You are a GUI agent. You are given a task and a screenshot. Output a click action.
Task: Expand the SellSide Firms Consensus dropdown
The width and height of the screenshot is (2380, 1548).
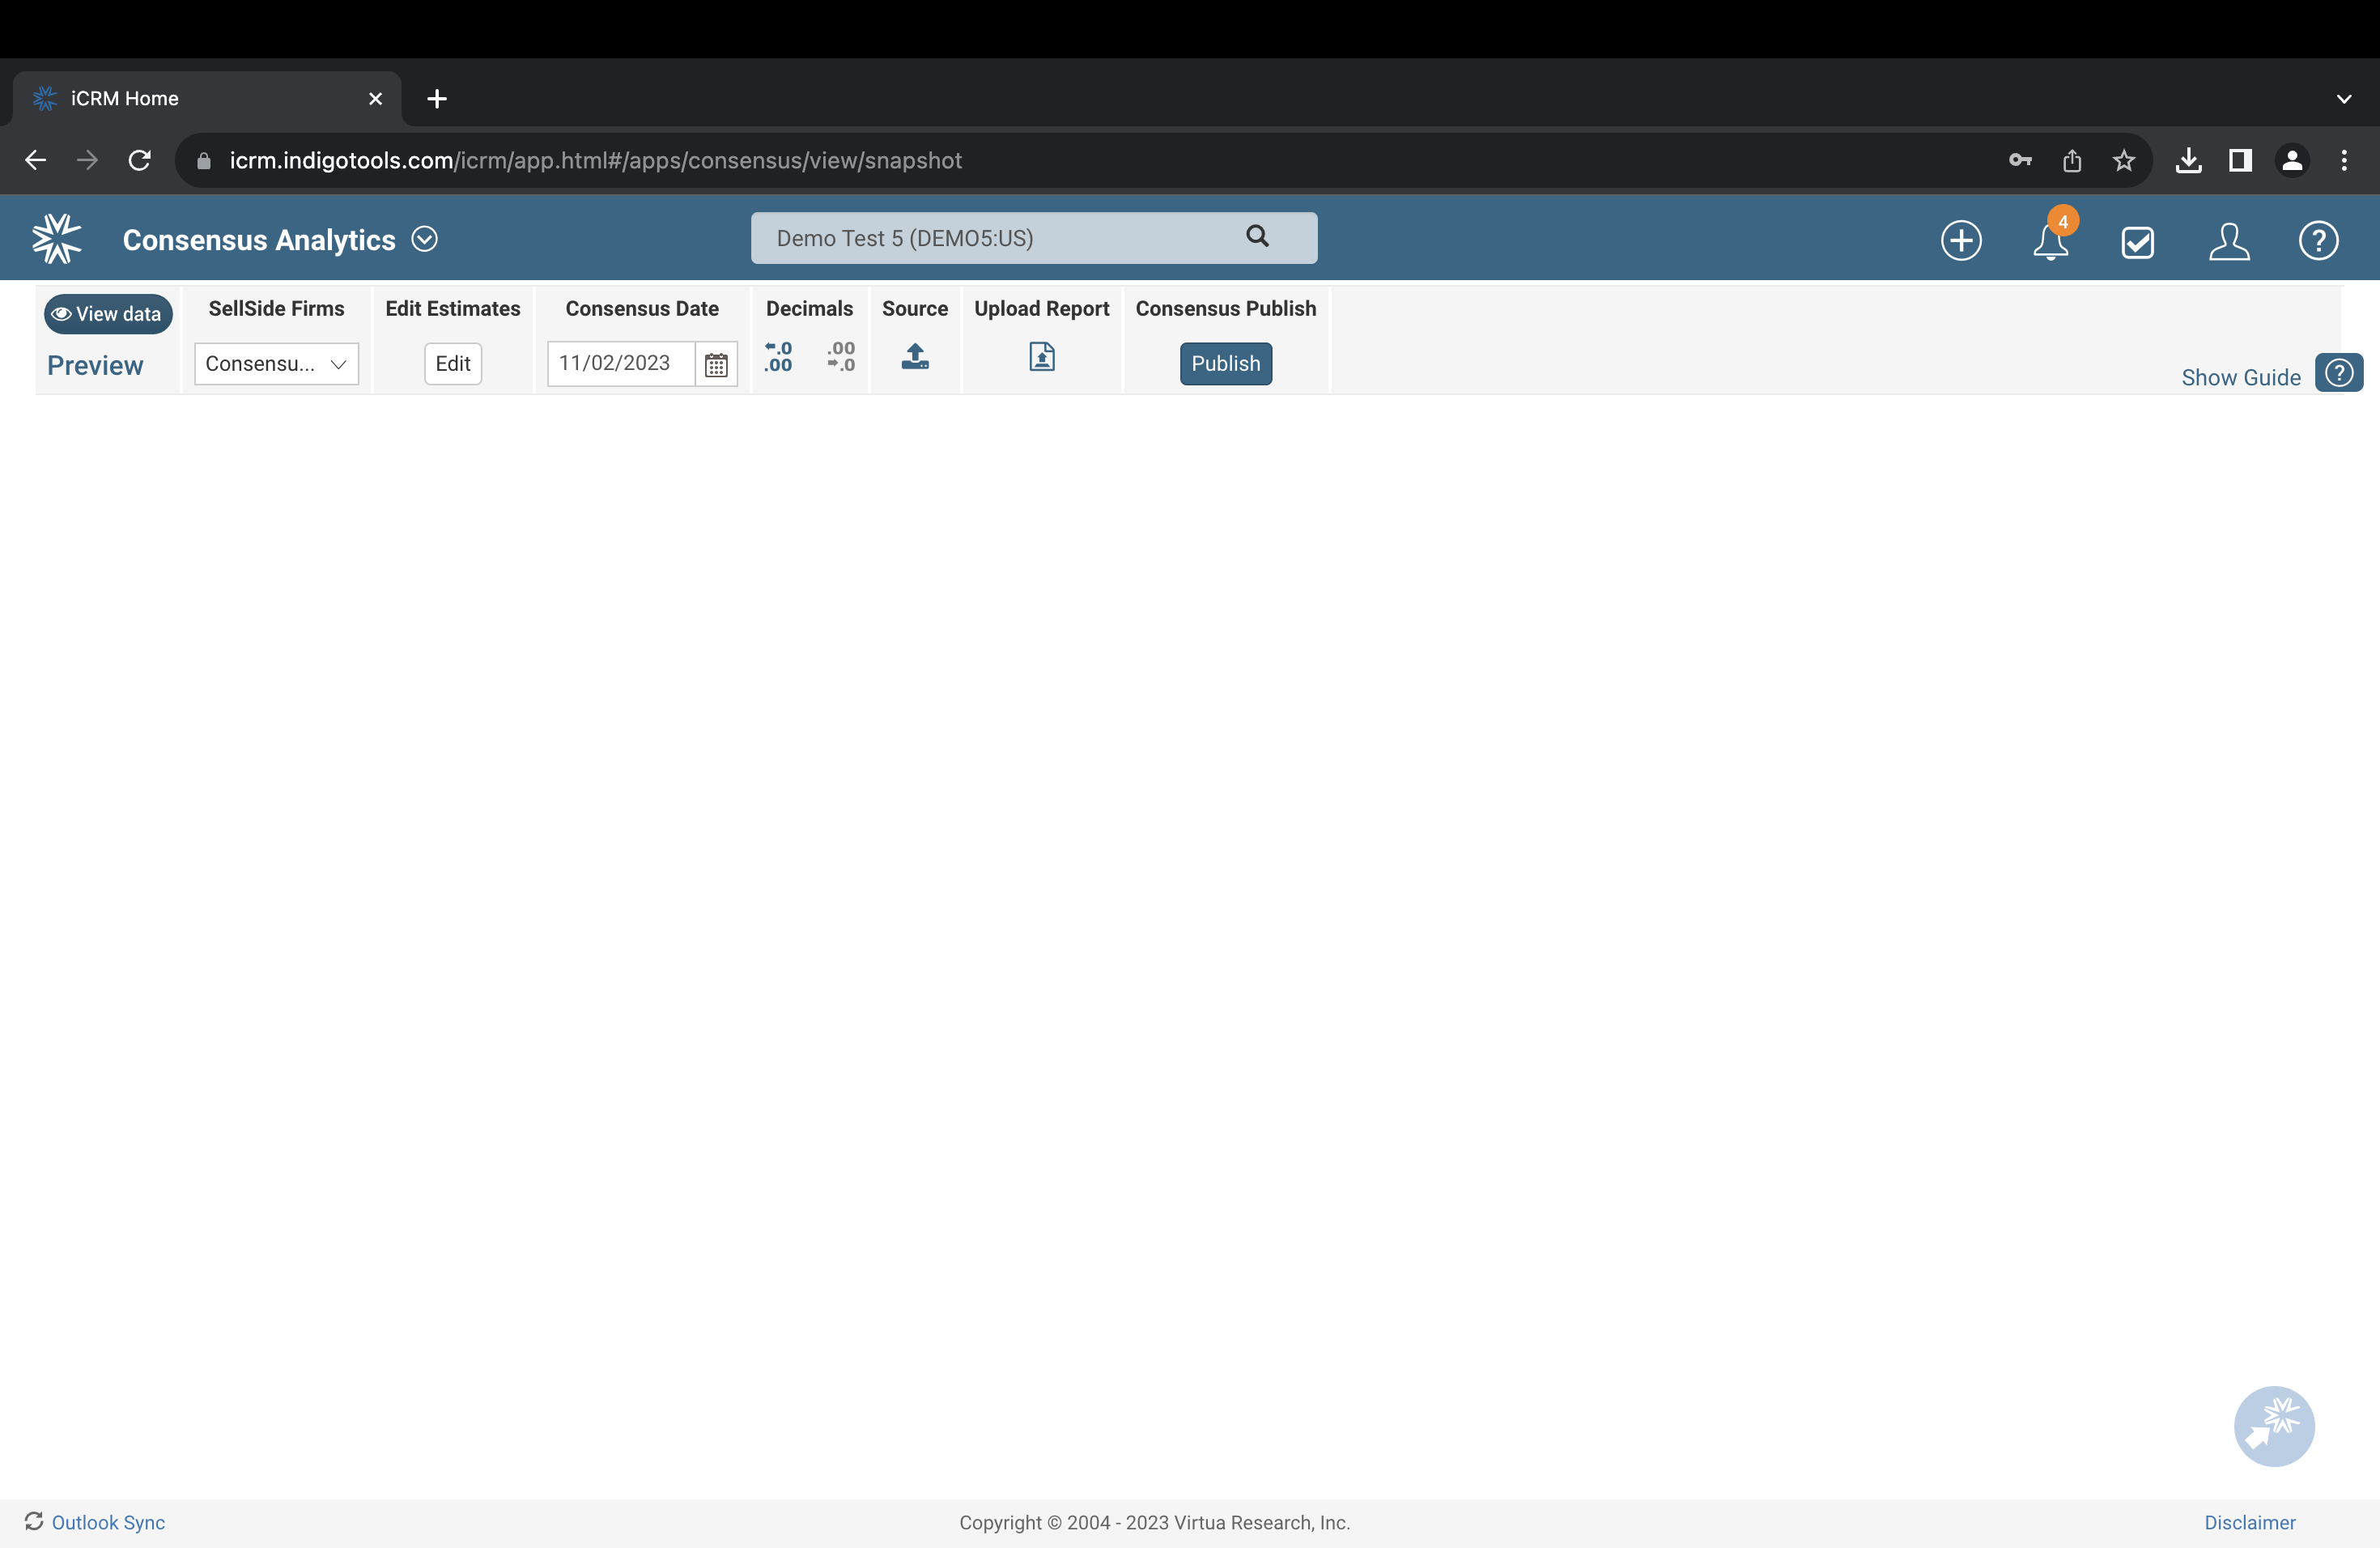(x=276, y=364)
